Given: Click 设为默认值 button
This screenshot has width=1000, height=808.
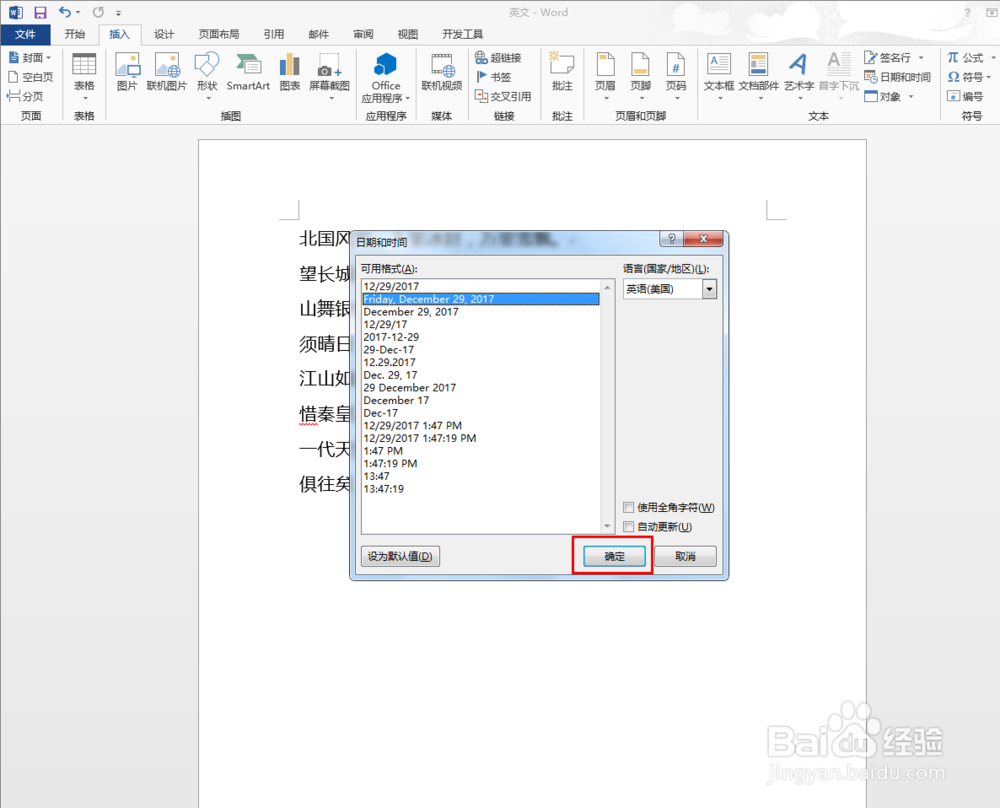Looking at the screenshot, I should point(400,556).
